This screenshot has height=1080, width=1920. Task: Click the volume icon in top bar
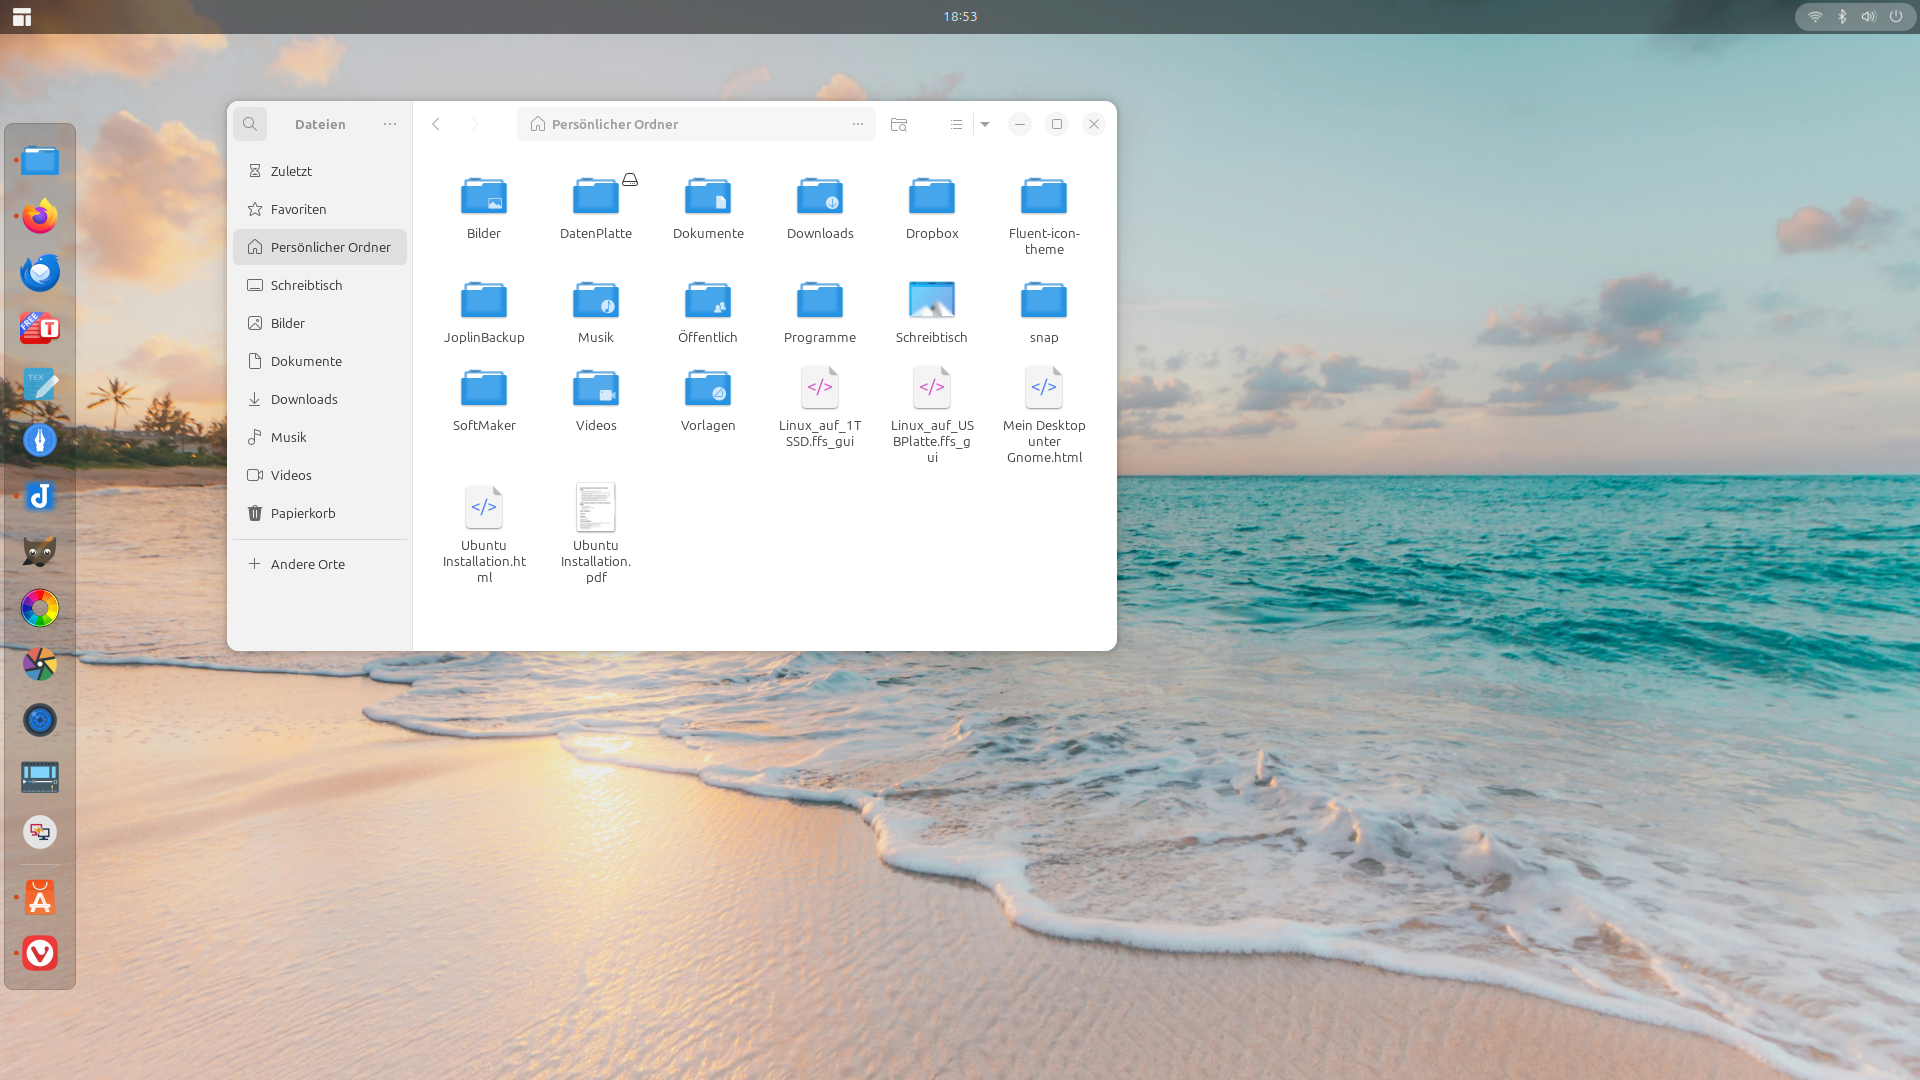[x=1869, y=17]
